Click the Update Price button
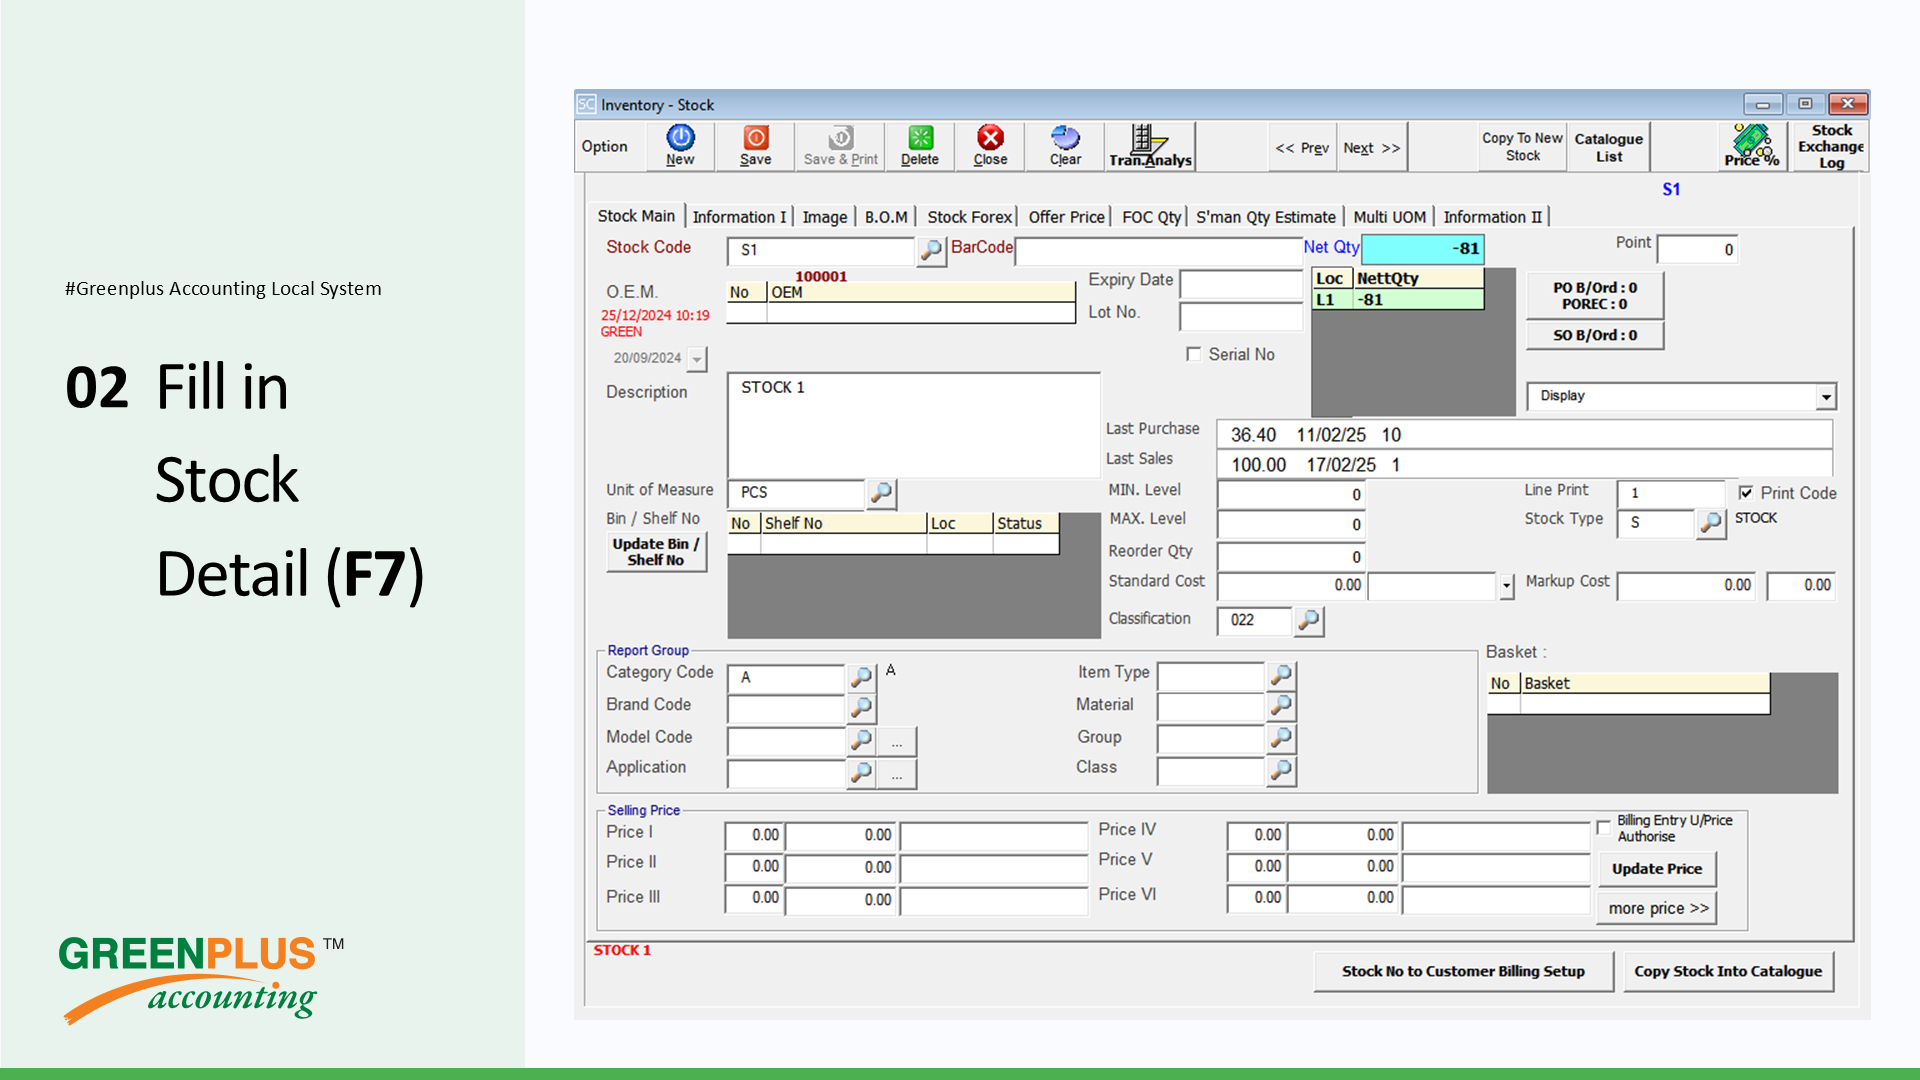Image resolution: width=1920 pixels, height=1080 pixels. click(x=1657, y=869)
